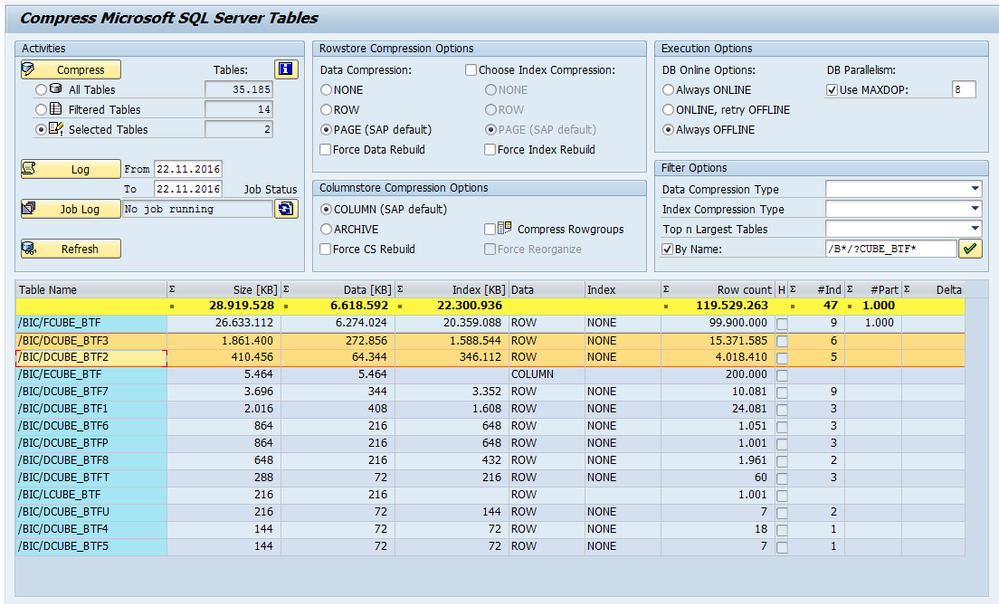Viewport: 999px width, 604px height.
Task: Click the MAXDOP value field
Action: [964, 89]
